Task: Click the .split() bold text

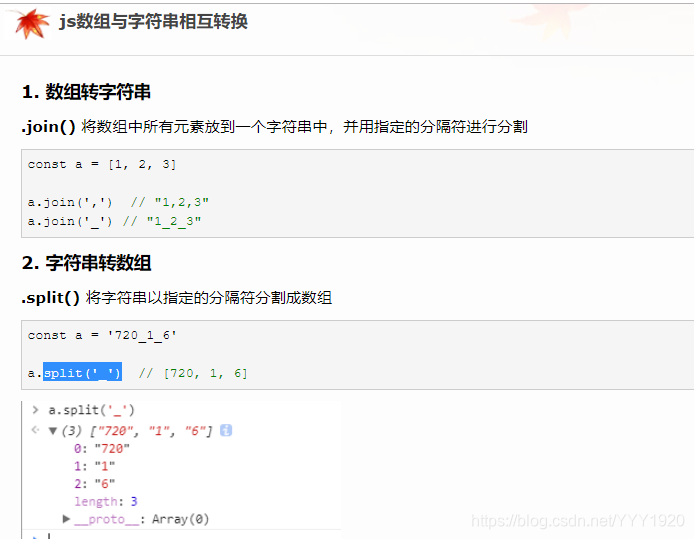Action: click(50, 298)
